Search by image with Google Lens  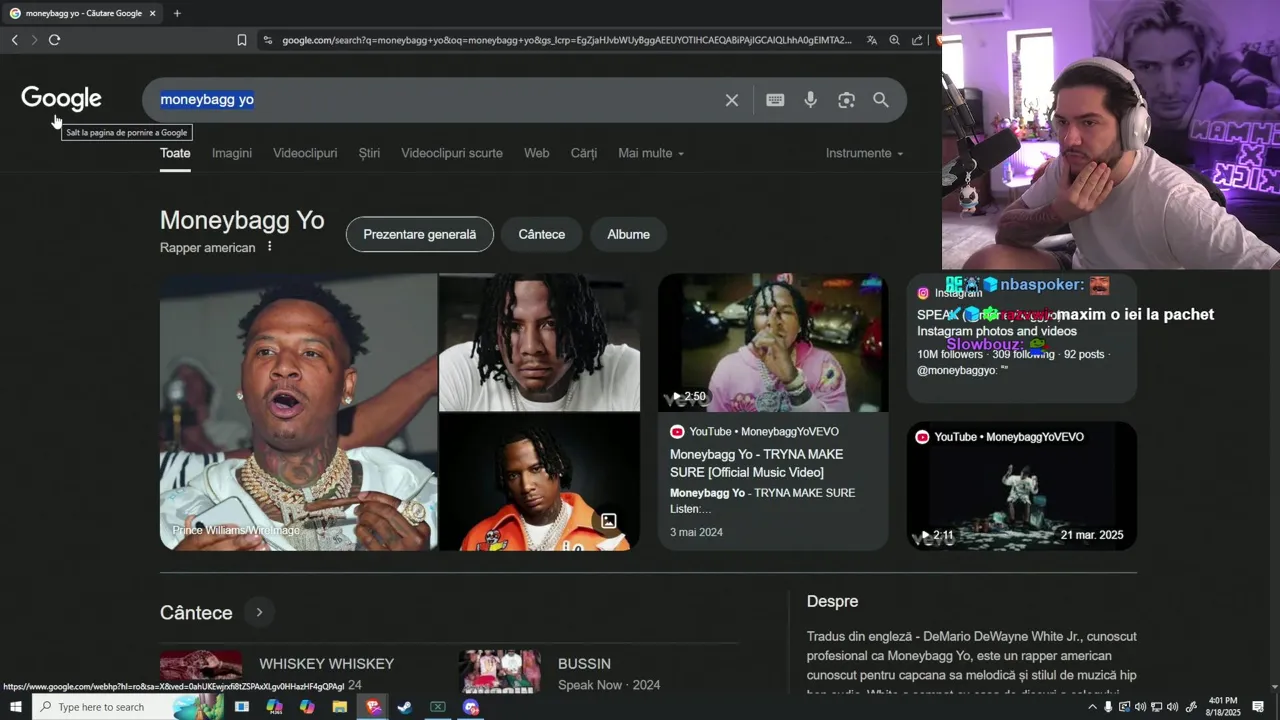(847, 100)
